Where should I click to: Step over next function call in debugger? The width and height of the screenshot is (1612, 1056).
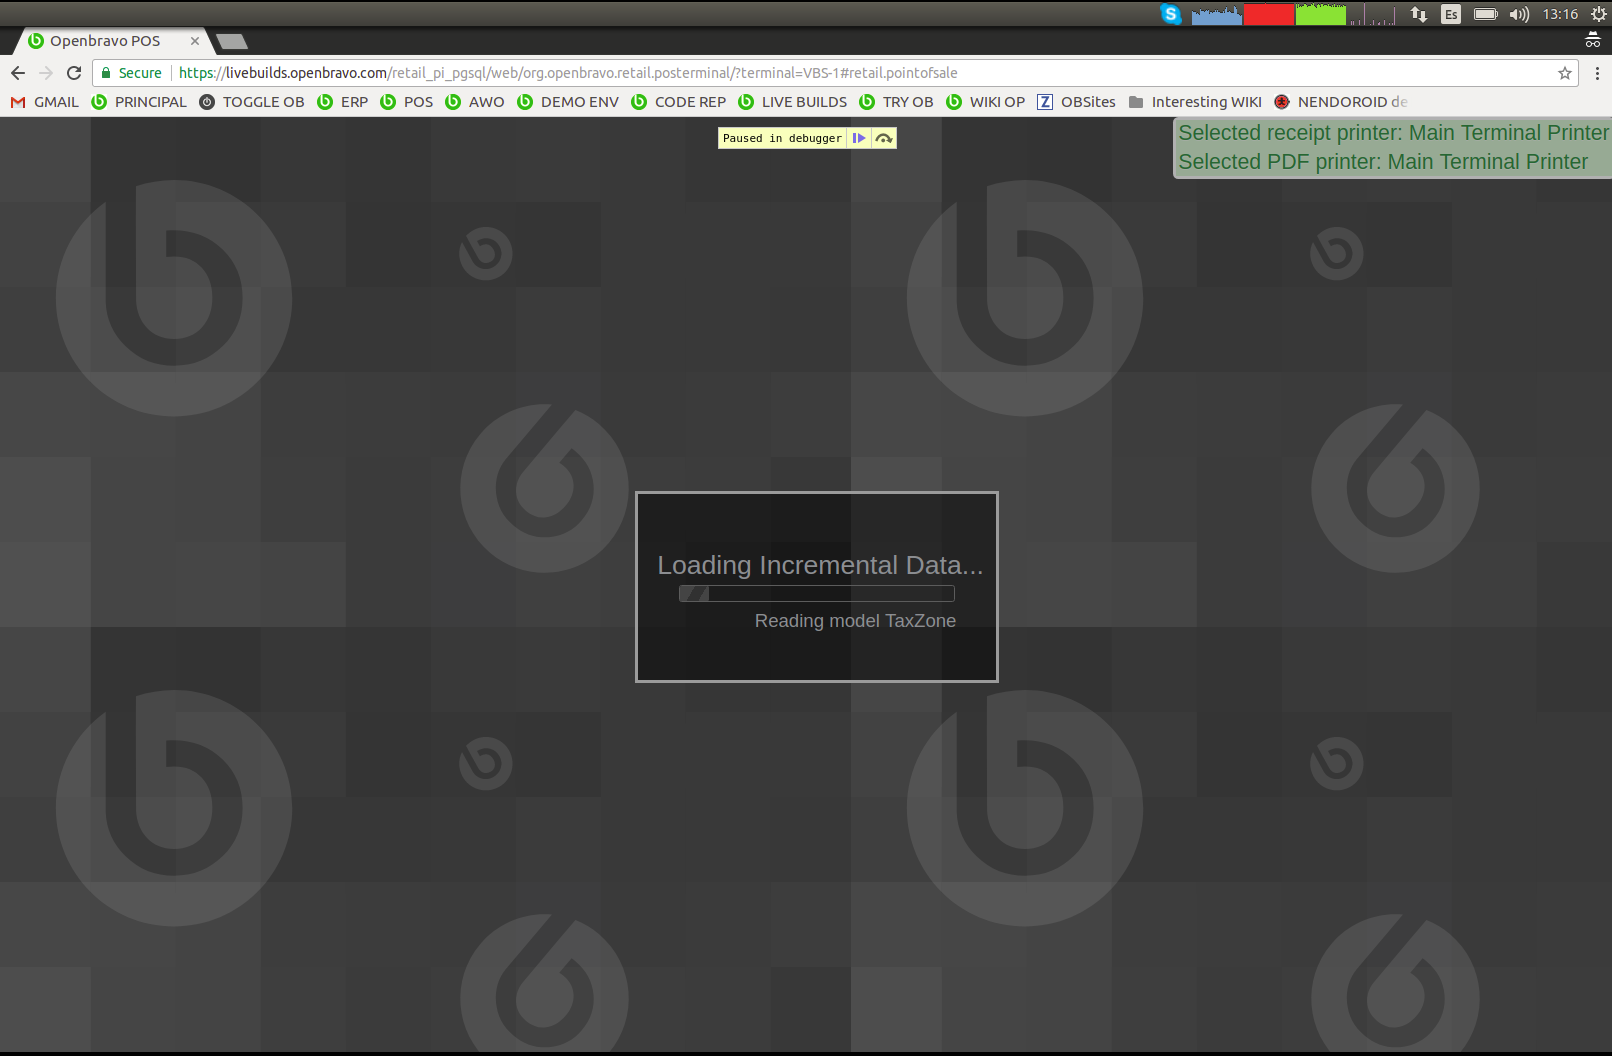884,138
